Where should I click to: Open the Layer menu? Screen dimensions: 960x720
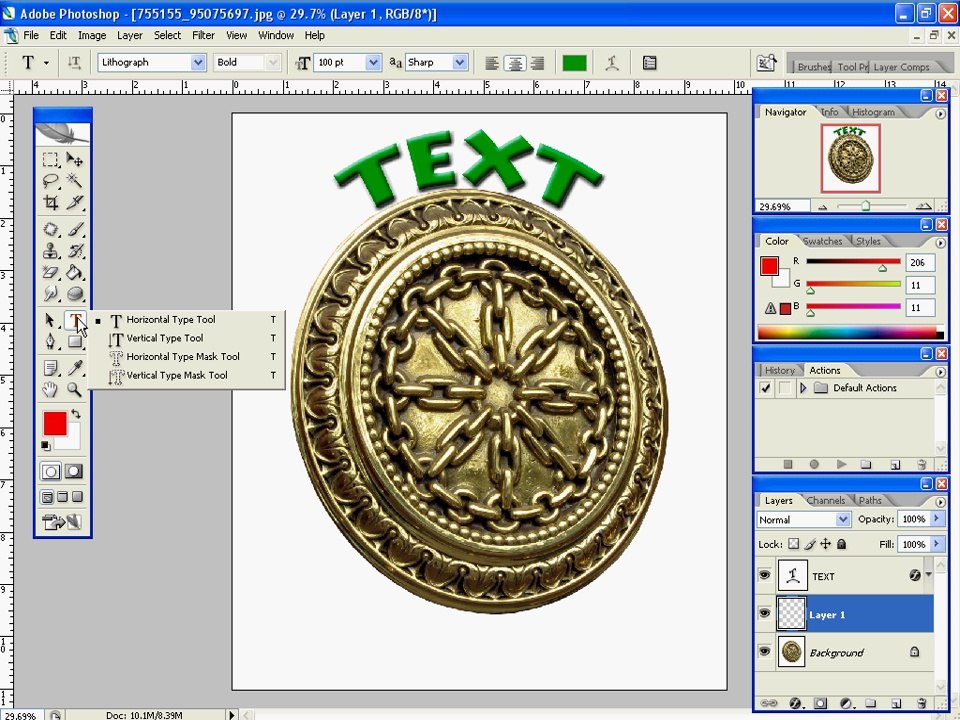coord(130,36)
